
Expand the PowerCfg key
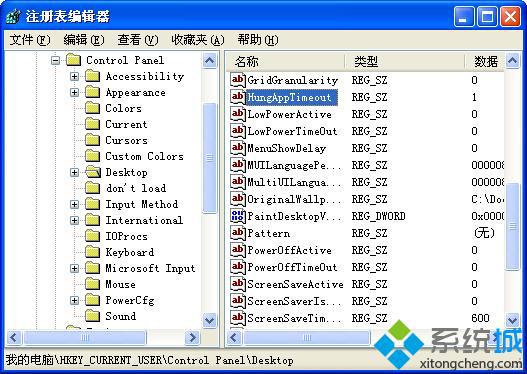(75, 300)
